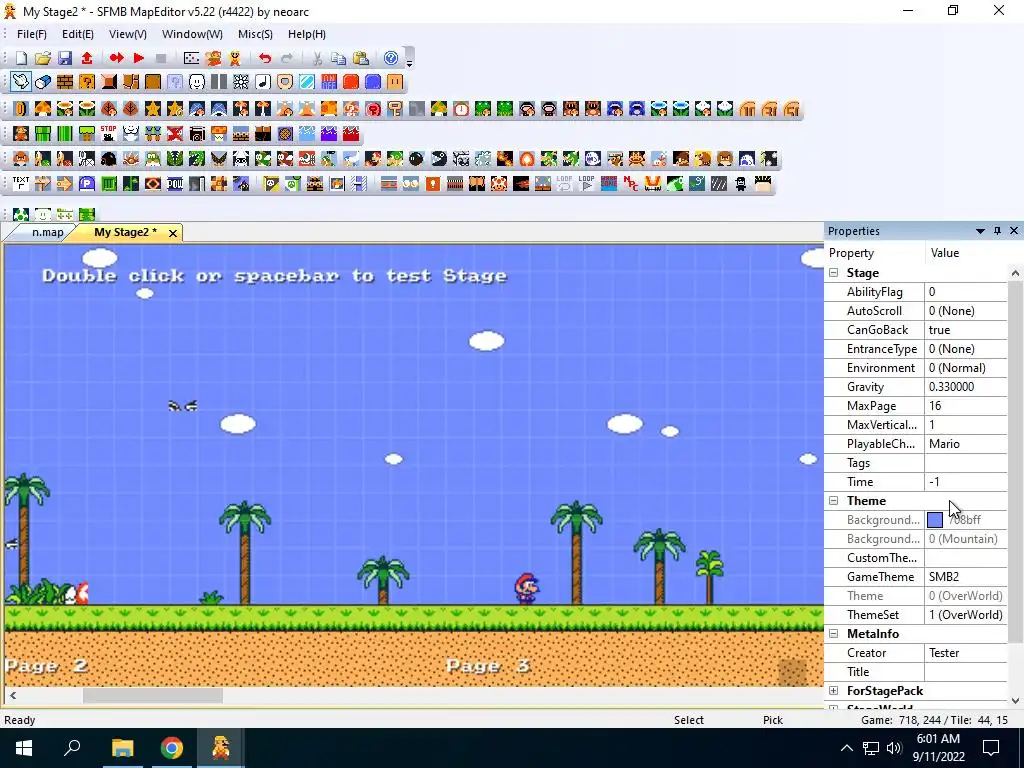Select the music note block

pos(263,82)
